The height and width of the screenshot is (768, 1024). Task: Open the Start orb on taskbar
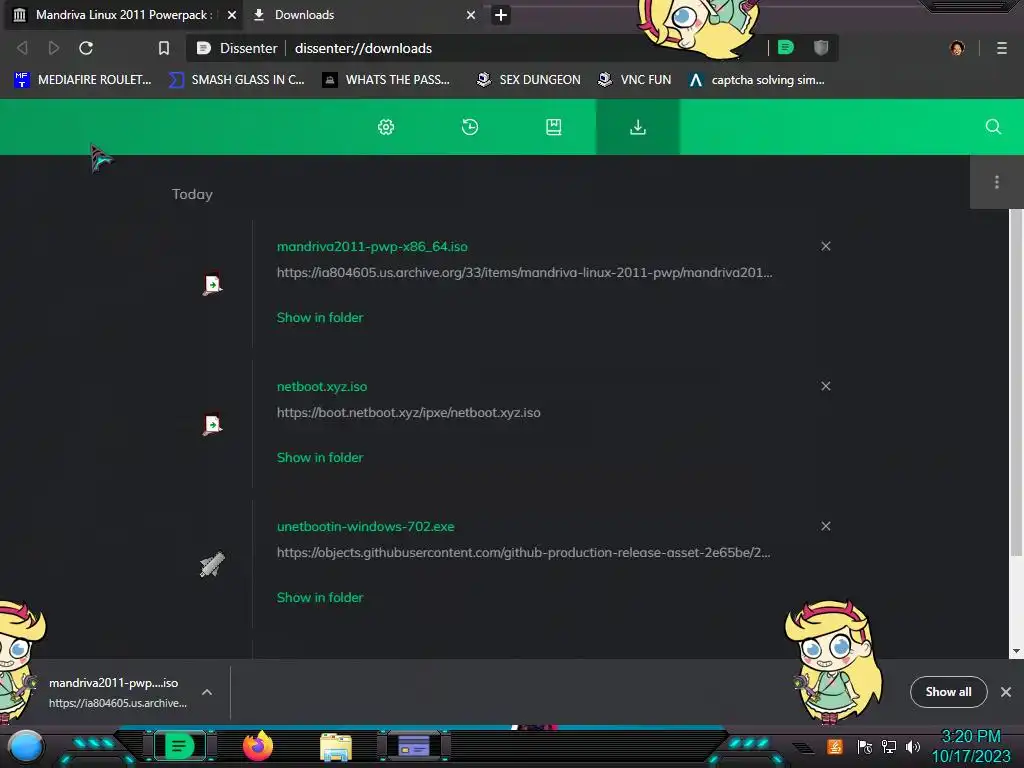(x=26, y=747)
